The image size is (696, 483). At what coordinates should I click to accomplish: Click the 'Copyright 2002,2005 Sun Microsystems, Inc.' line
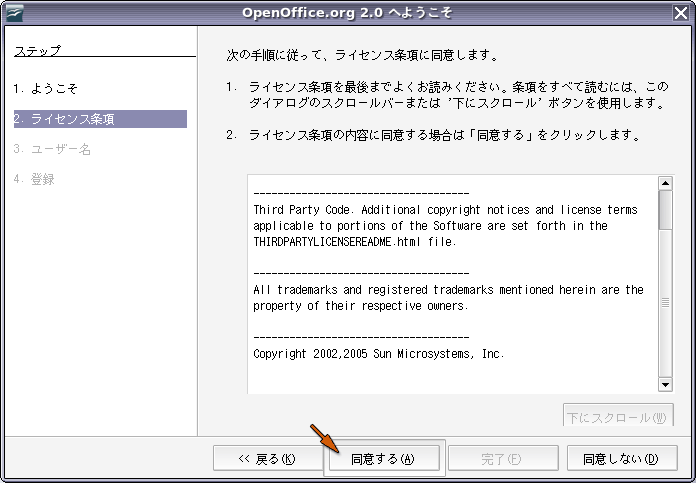(x=379, y=354)
